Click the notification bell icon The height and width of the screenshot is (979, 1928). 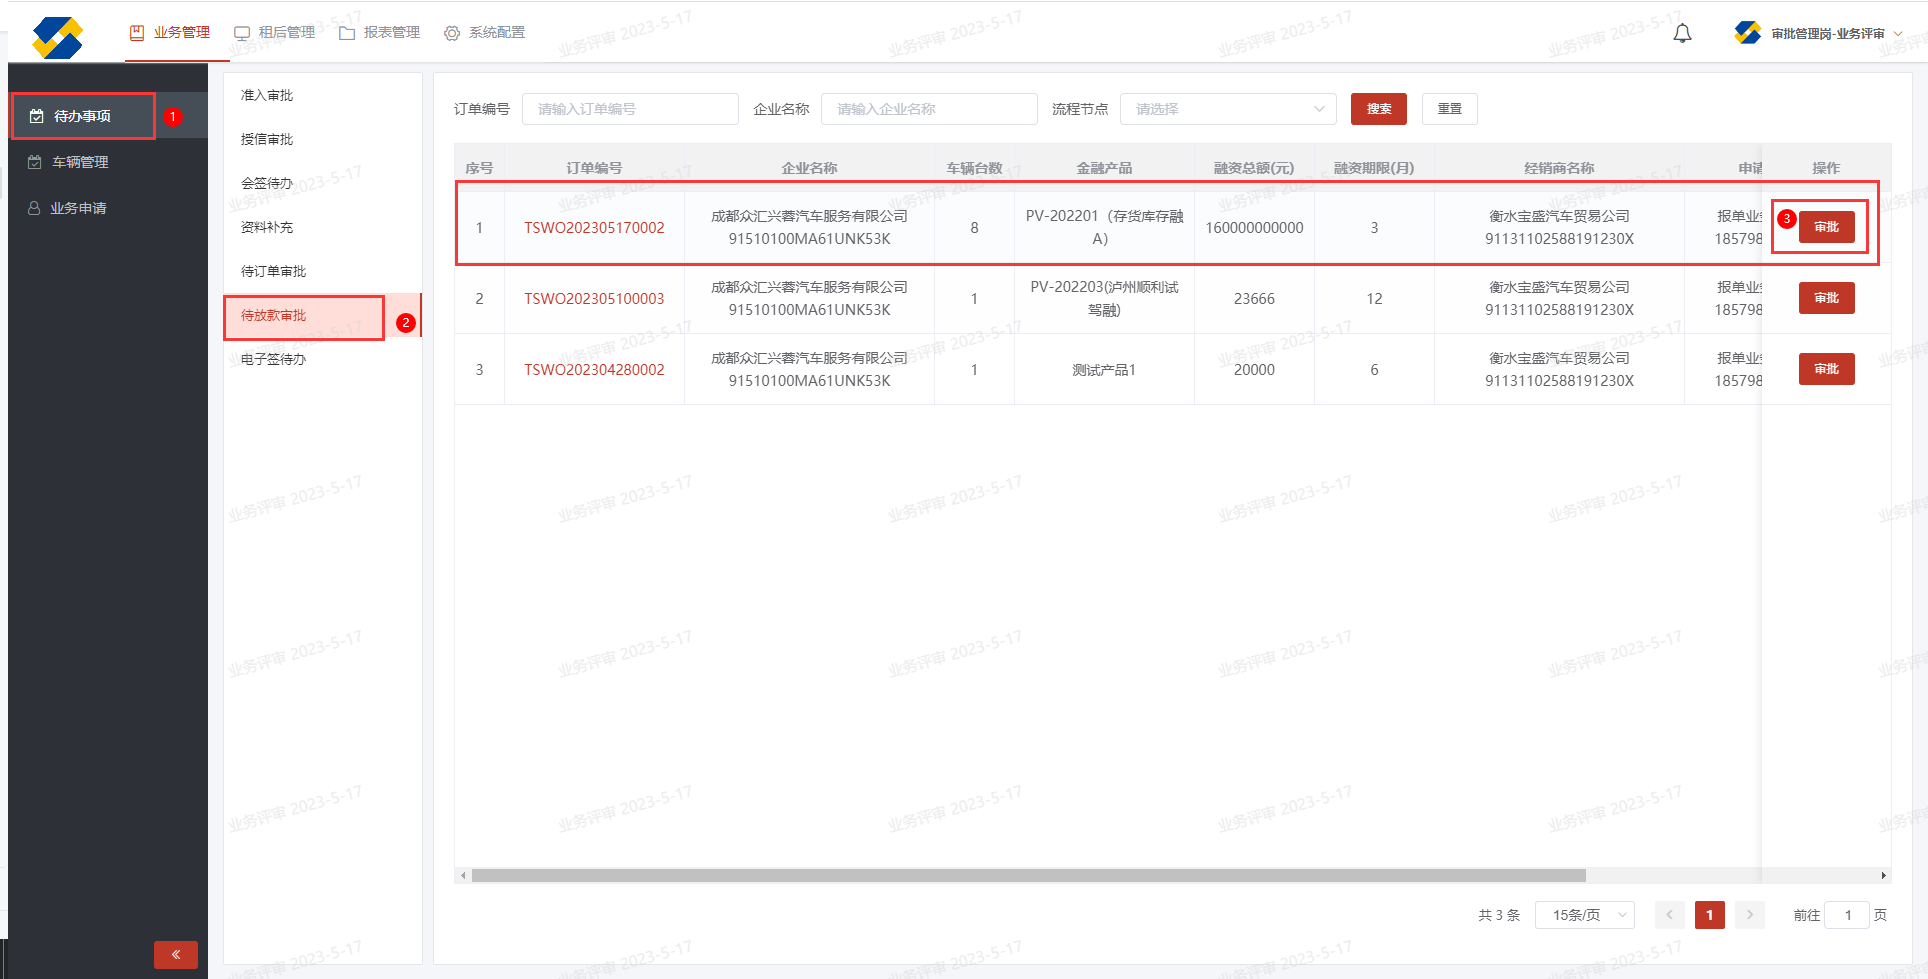pyautogui.click(x=1682, y=34)
